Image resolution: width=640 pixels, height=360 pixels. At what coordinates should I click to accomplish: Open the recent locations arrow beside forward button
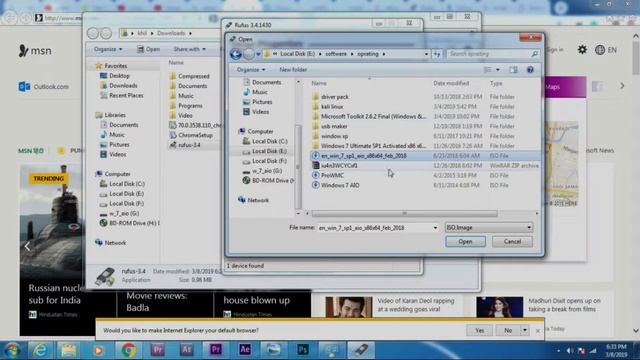(x=258, y=54)
